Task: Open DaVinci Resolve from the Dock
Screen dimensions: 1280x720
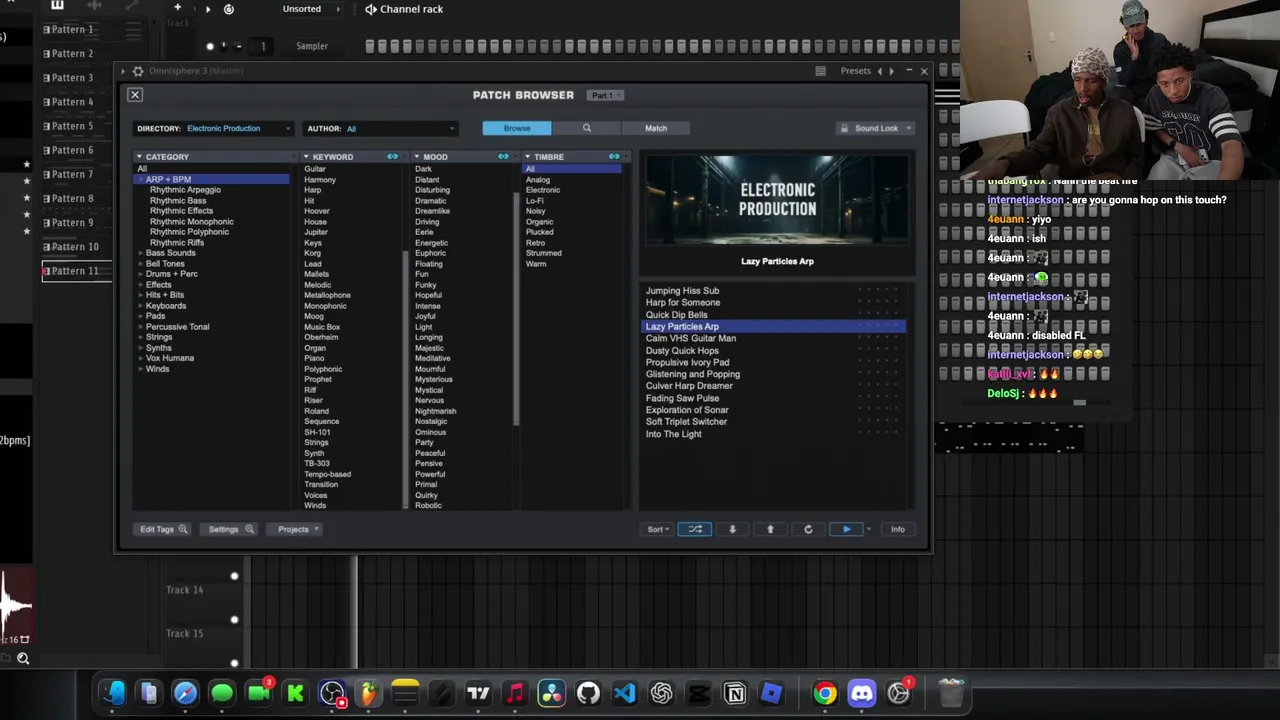Action: pos(551,693)
